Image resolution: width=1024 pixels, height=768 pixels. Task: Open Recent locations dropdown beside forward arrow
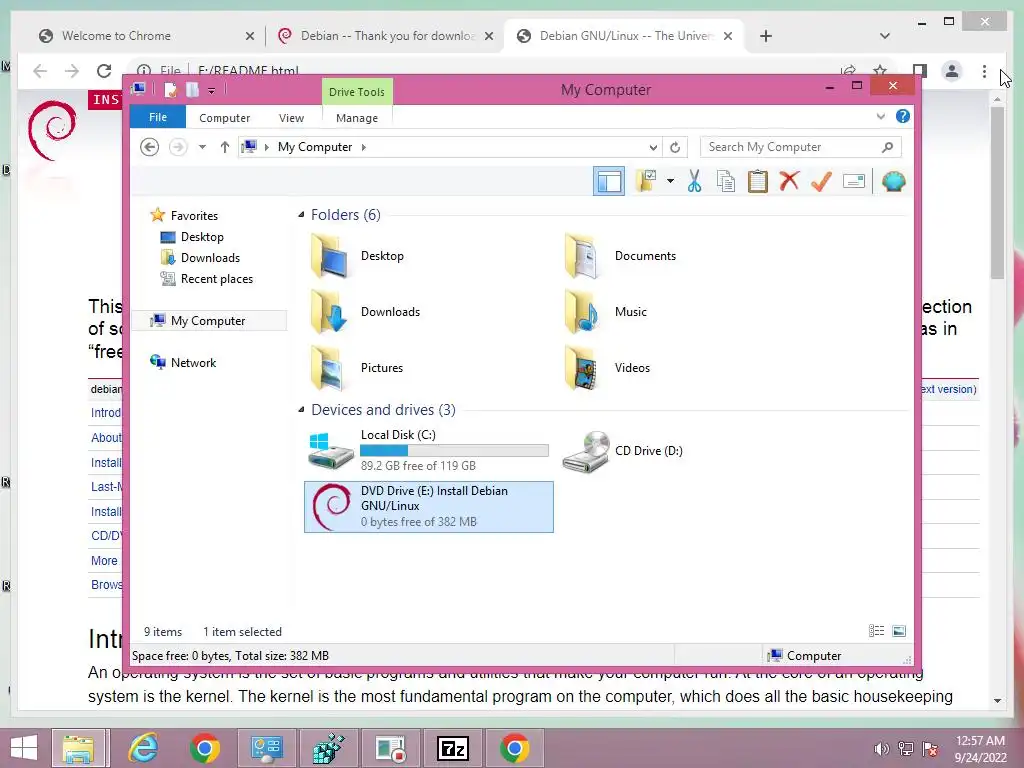tap(202, 147)
